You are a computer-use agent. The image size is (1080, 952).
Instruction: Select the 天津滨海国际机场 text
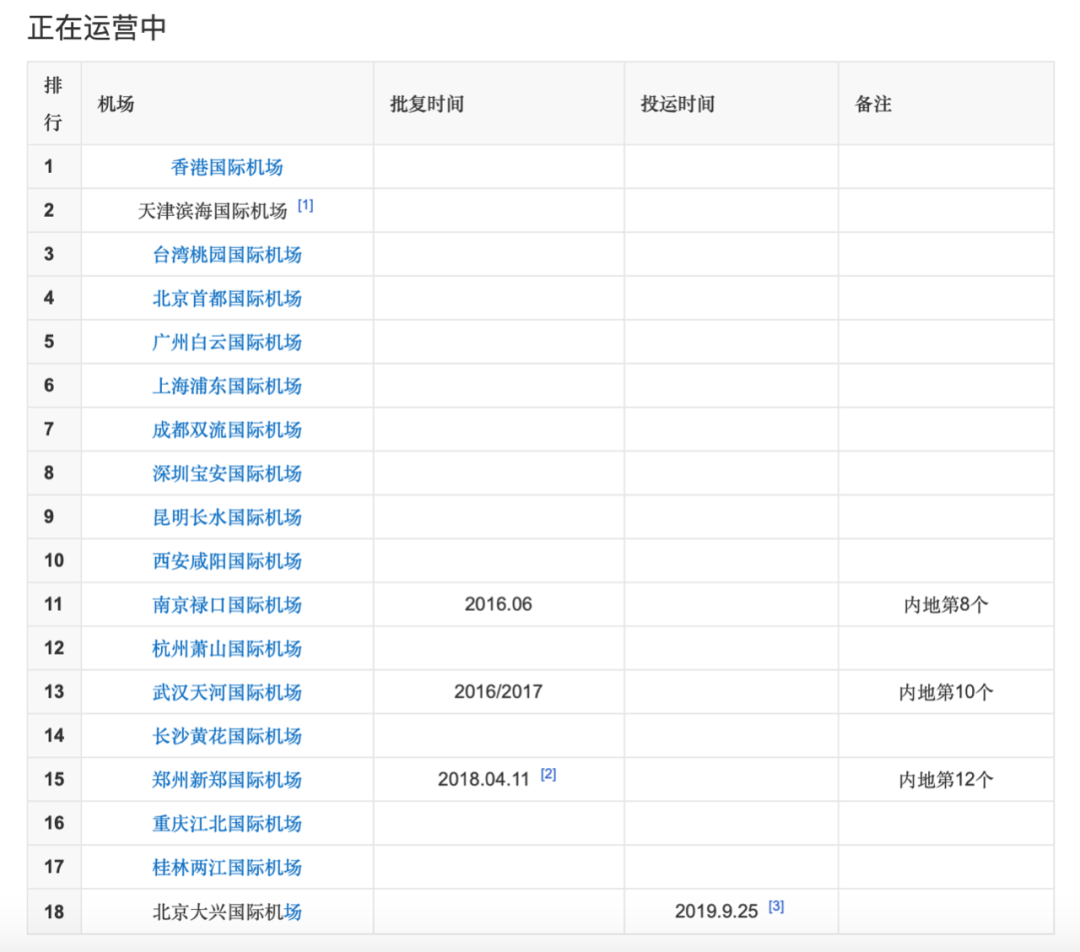[212, 211]
